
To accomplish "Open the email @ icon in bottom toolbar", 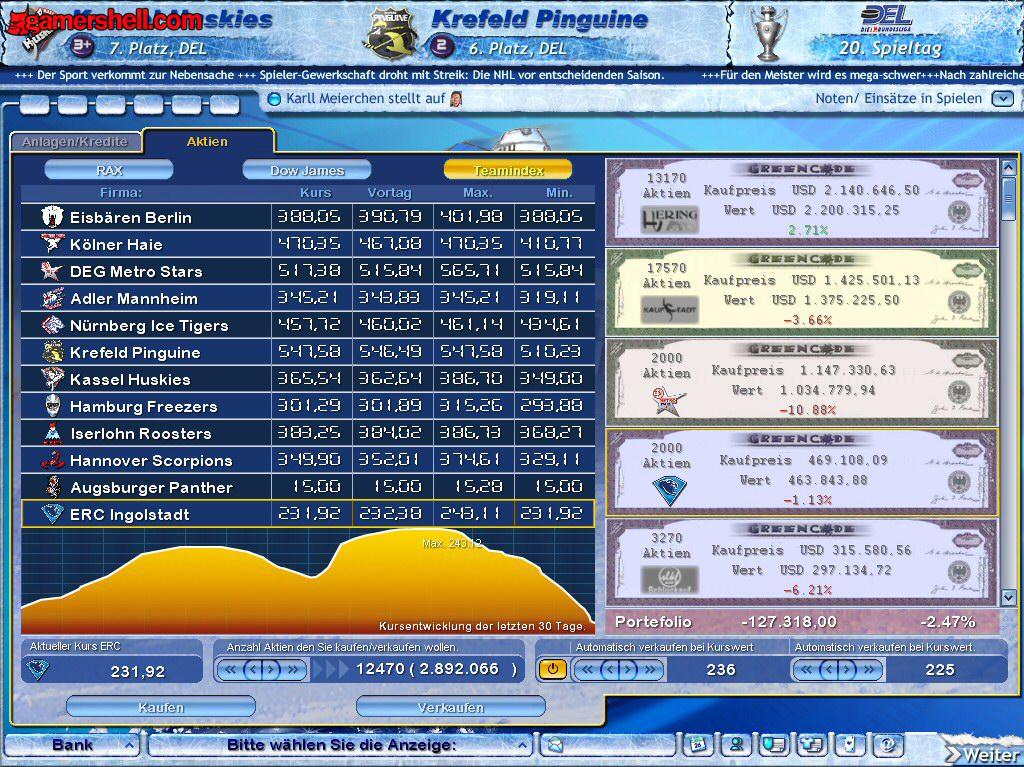I will coord(885,745).
